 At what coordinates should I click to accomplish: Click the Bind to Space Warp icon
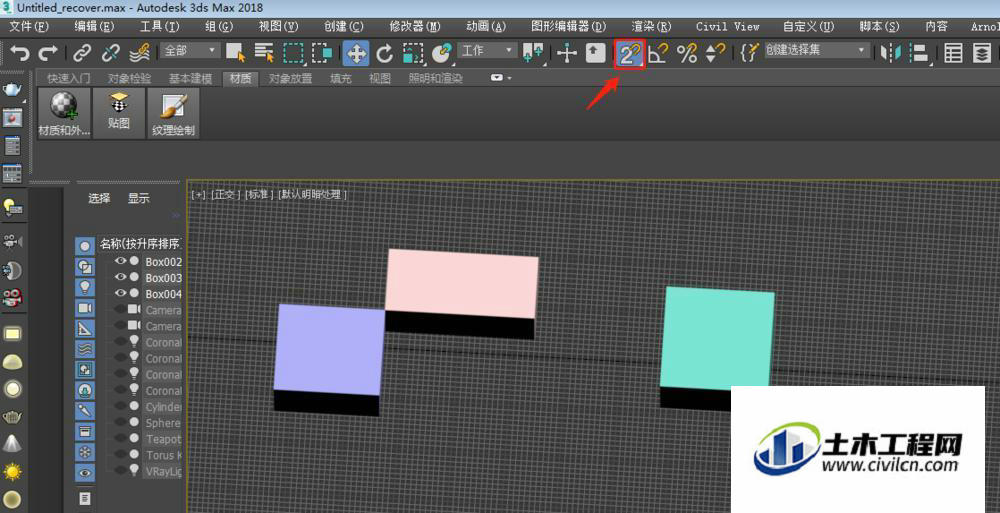pos(140,52)
